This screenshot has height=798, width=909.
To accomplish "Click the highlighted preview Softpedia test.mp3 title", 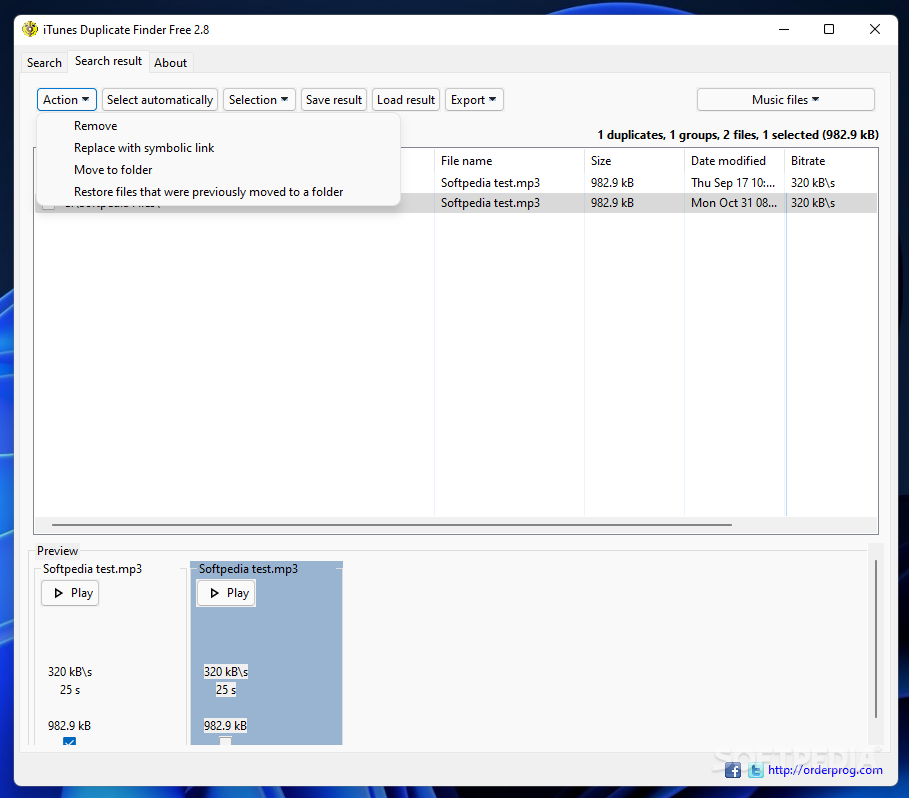I will [x=248, y=569].
